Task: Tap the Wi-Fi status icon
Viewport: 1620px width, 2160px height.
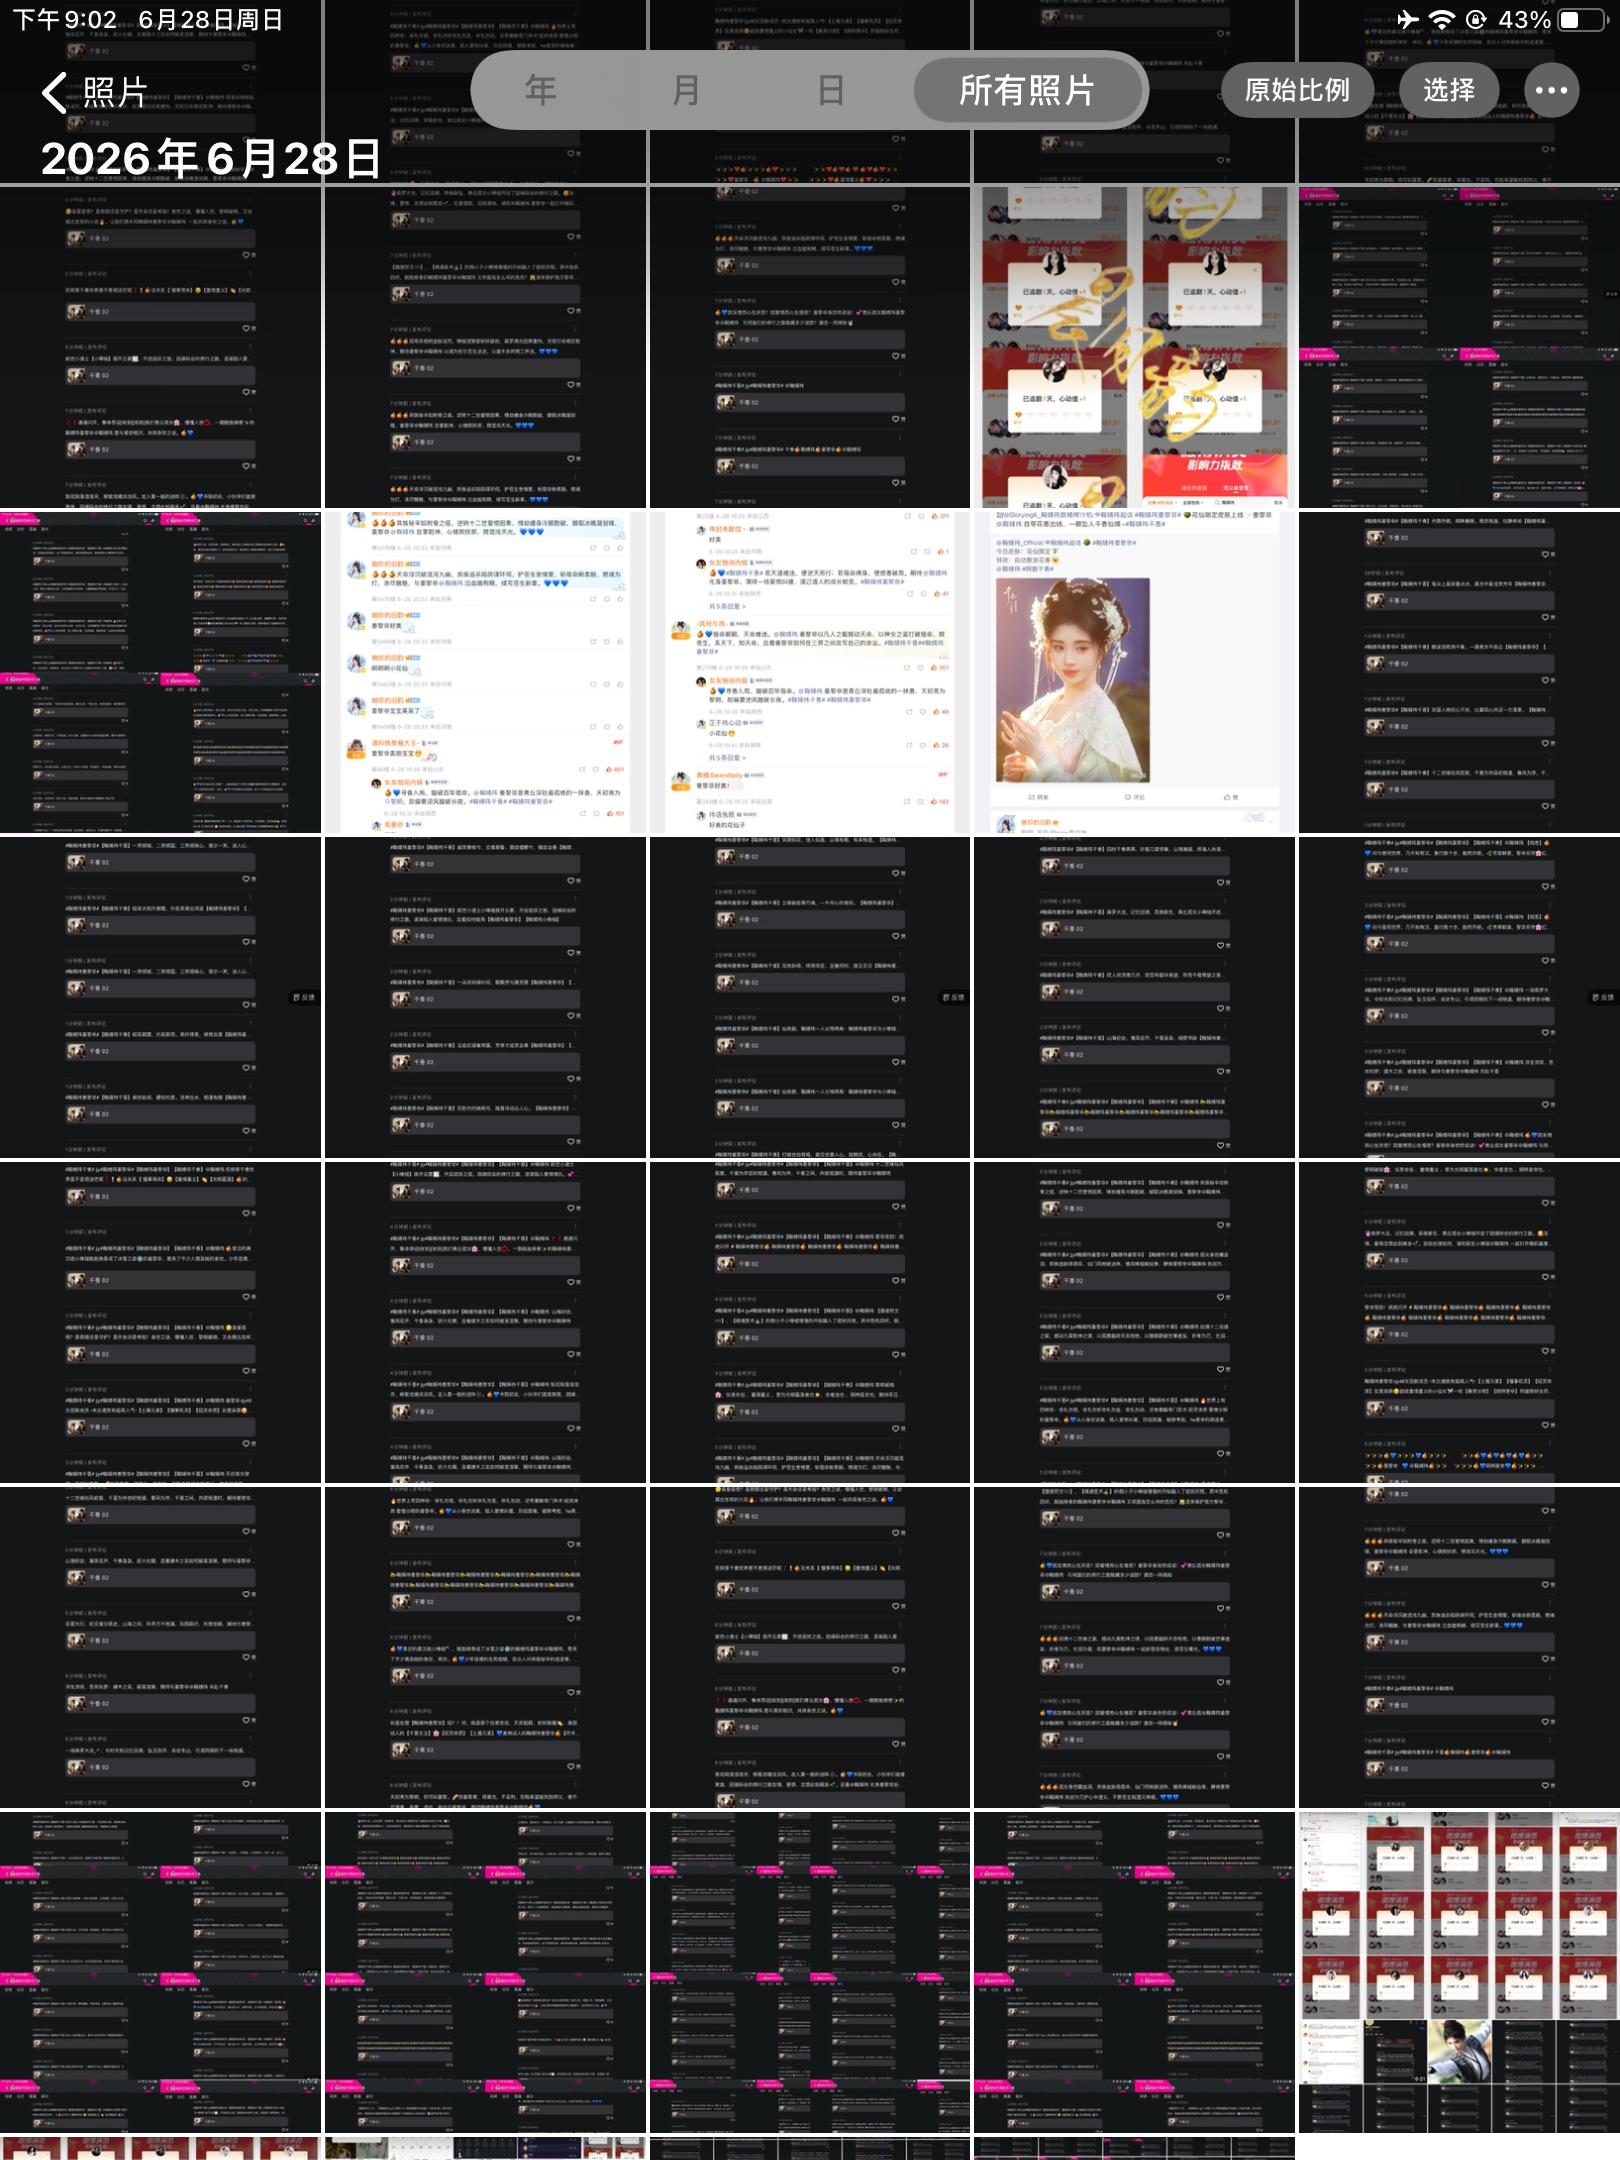Action: [x=1442, y=20]
